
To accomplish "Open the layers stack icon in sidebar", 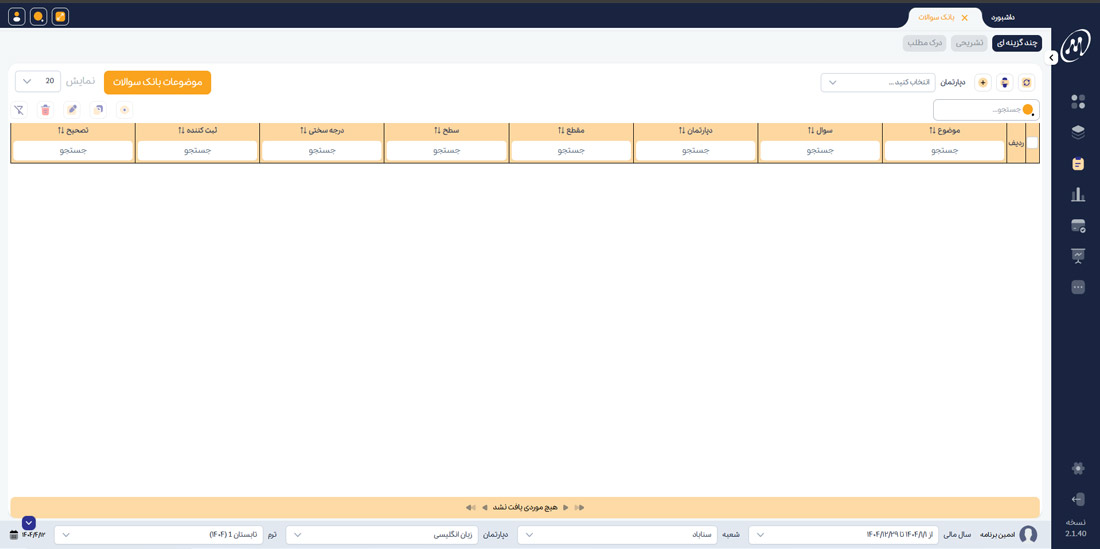I will [1078, 132].
